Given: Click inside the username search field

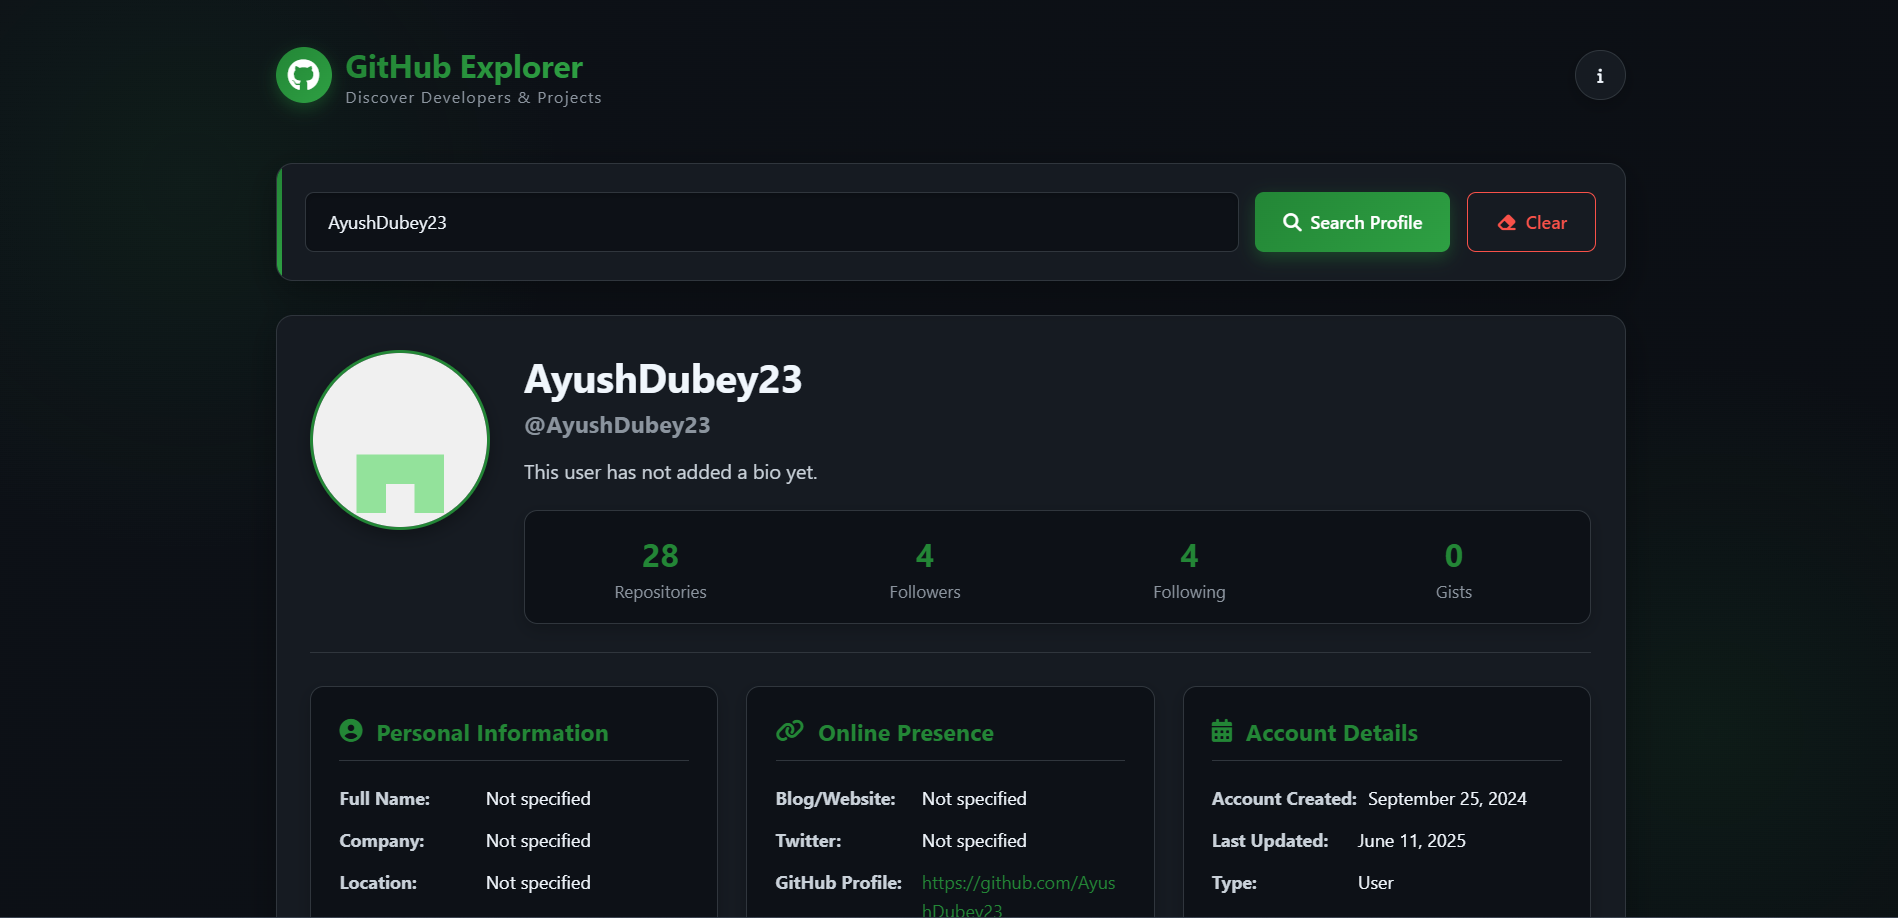Looking at the screenshot, I should [772, 222].
